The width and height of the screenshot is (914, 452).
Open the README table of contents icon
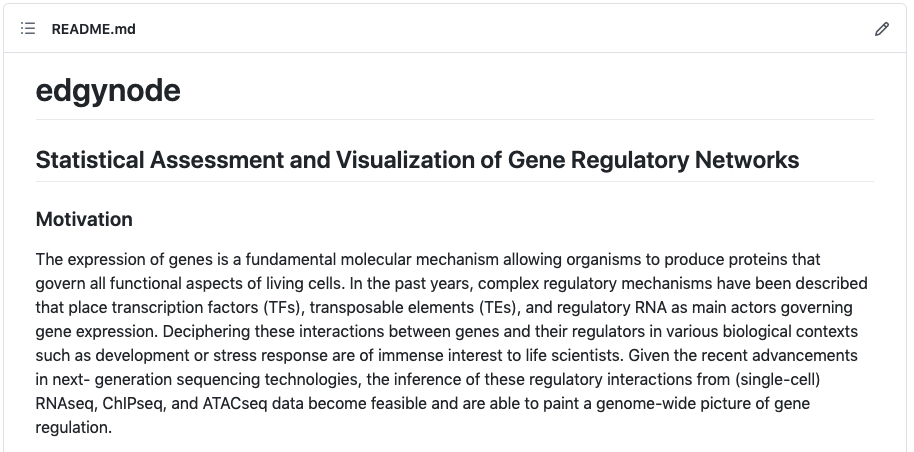click(28, 29)
